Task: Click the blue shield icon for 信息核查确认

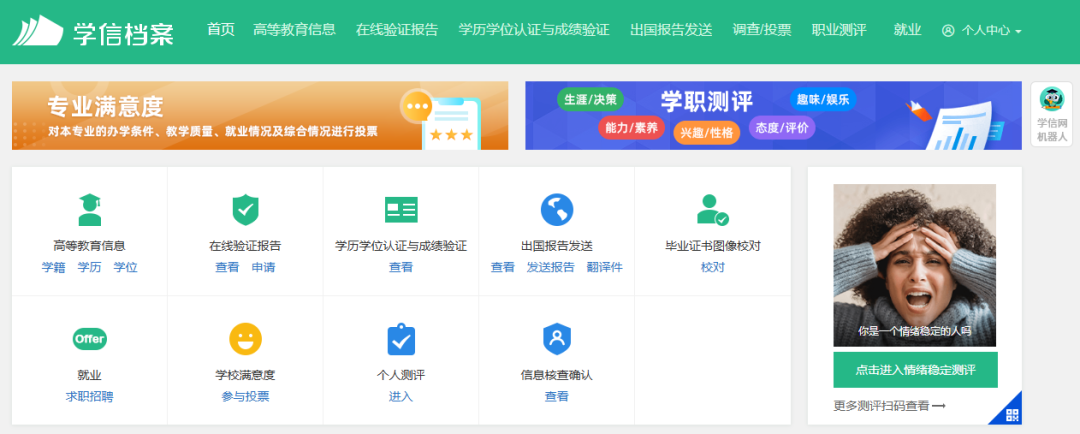Action: 557,339
